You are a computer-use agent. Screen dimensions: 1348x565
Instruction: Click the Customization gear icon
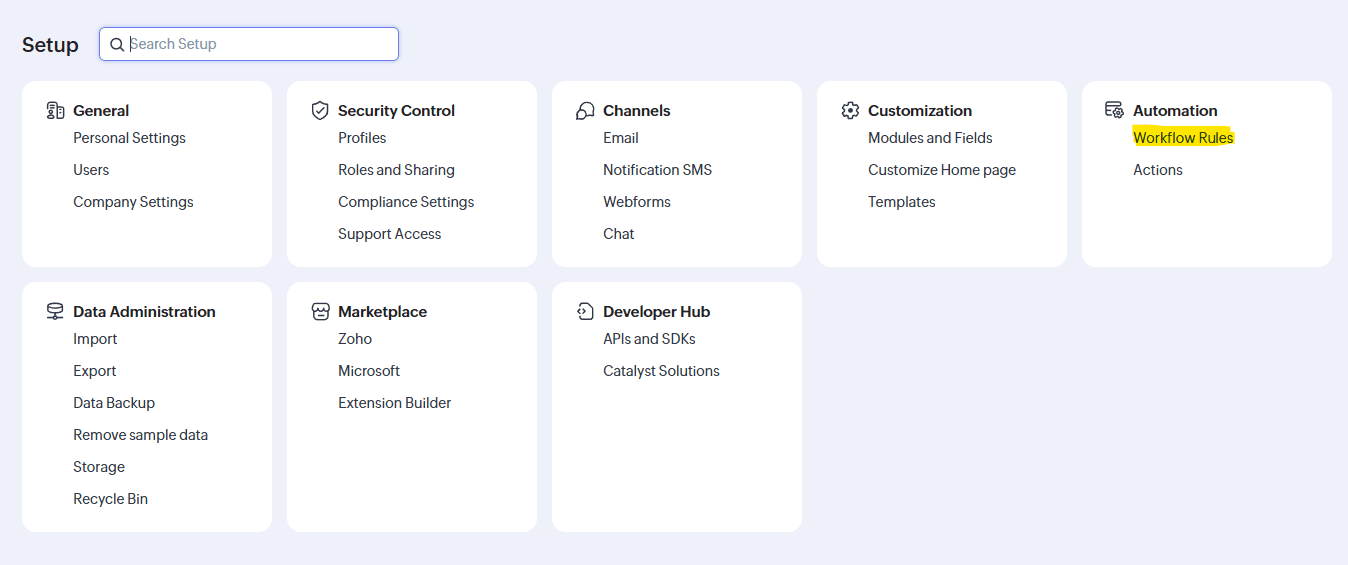click(x=850, y=110)
